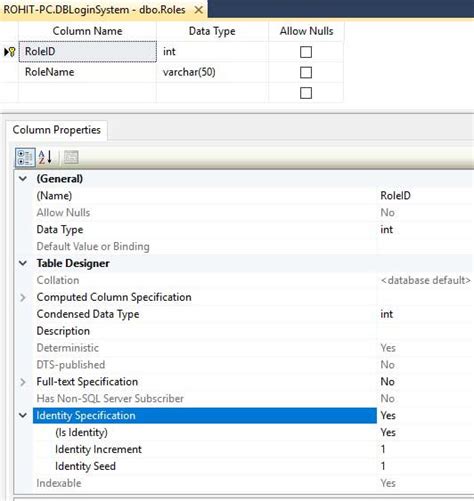Select the RoleID column name cell
The width and height of the screenshot is (474, 501).
(88, 52)
